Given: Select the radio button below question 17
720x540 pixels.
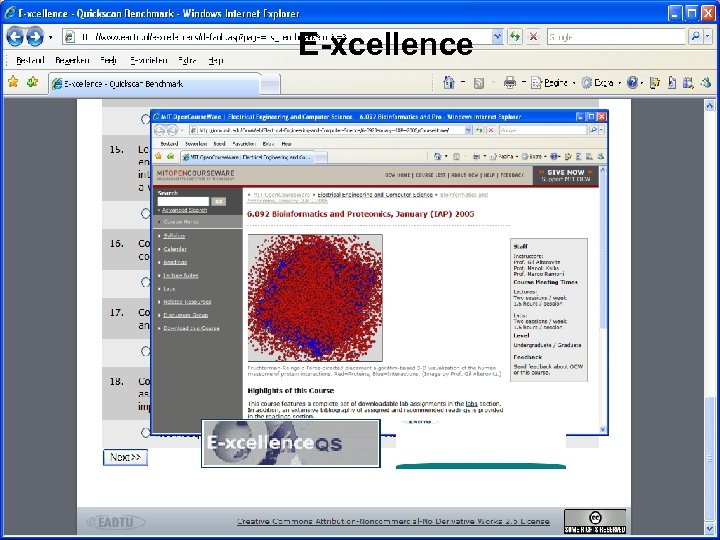Looking at the screenshot, I should coord(146,351).
